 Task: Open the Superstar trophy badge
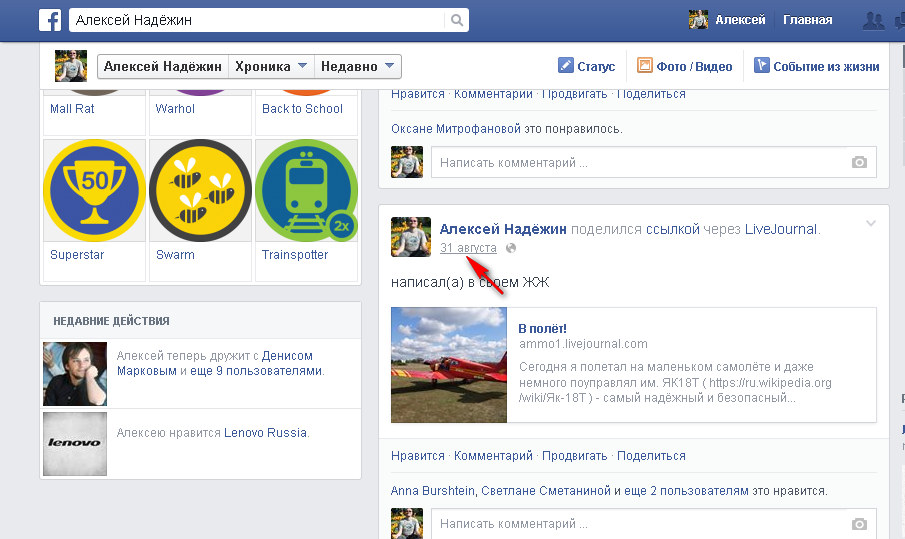tap(95, 190)
